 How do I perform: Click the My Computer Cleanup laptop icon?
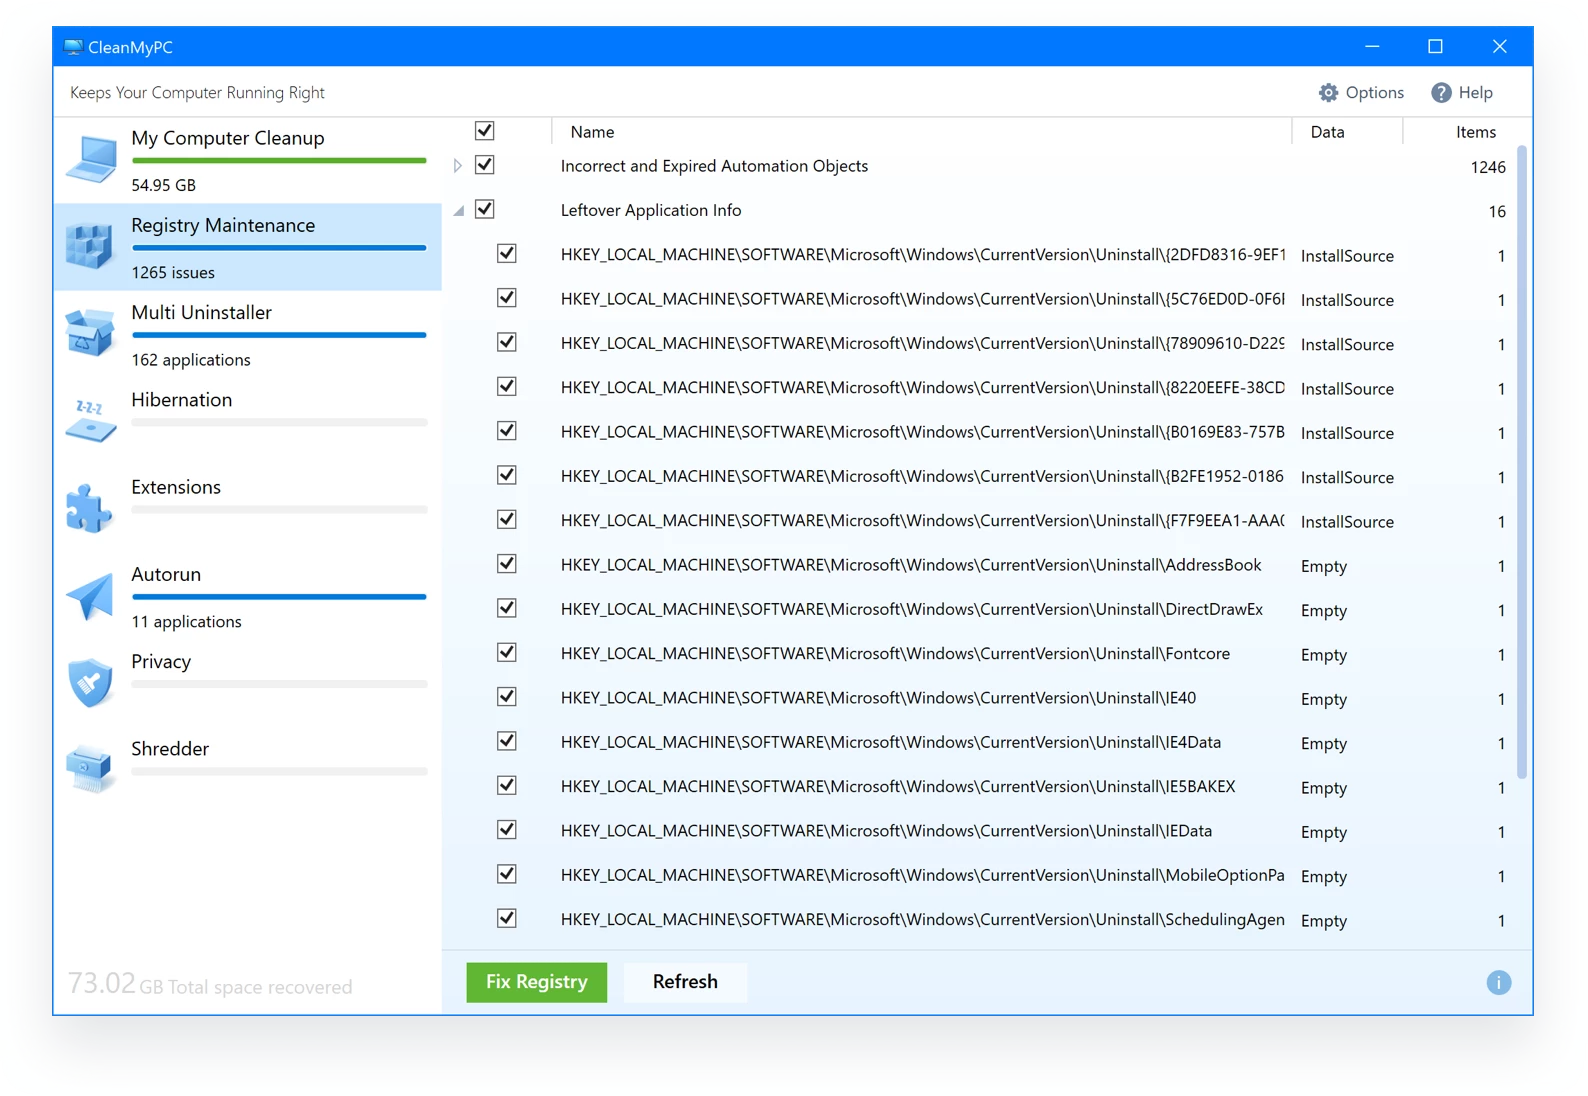coord(91,160)
